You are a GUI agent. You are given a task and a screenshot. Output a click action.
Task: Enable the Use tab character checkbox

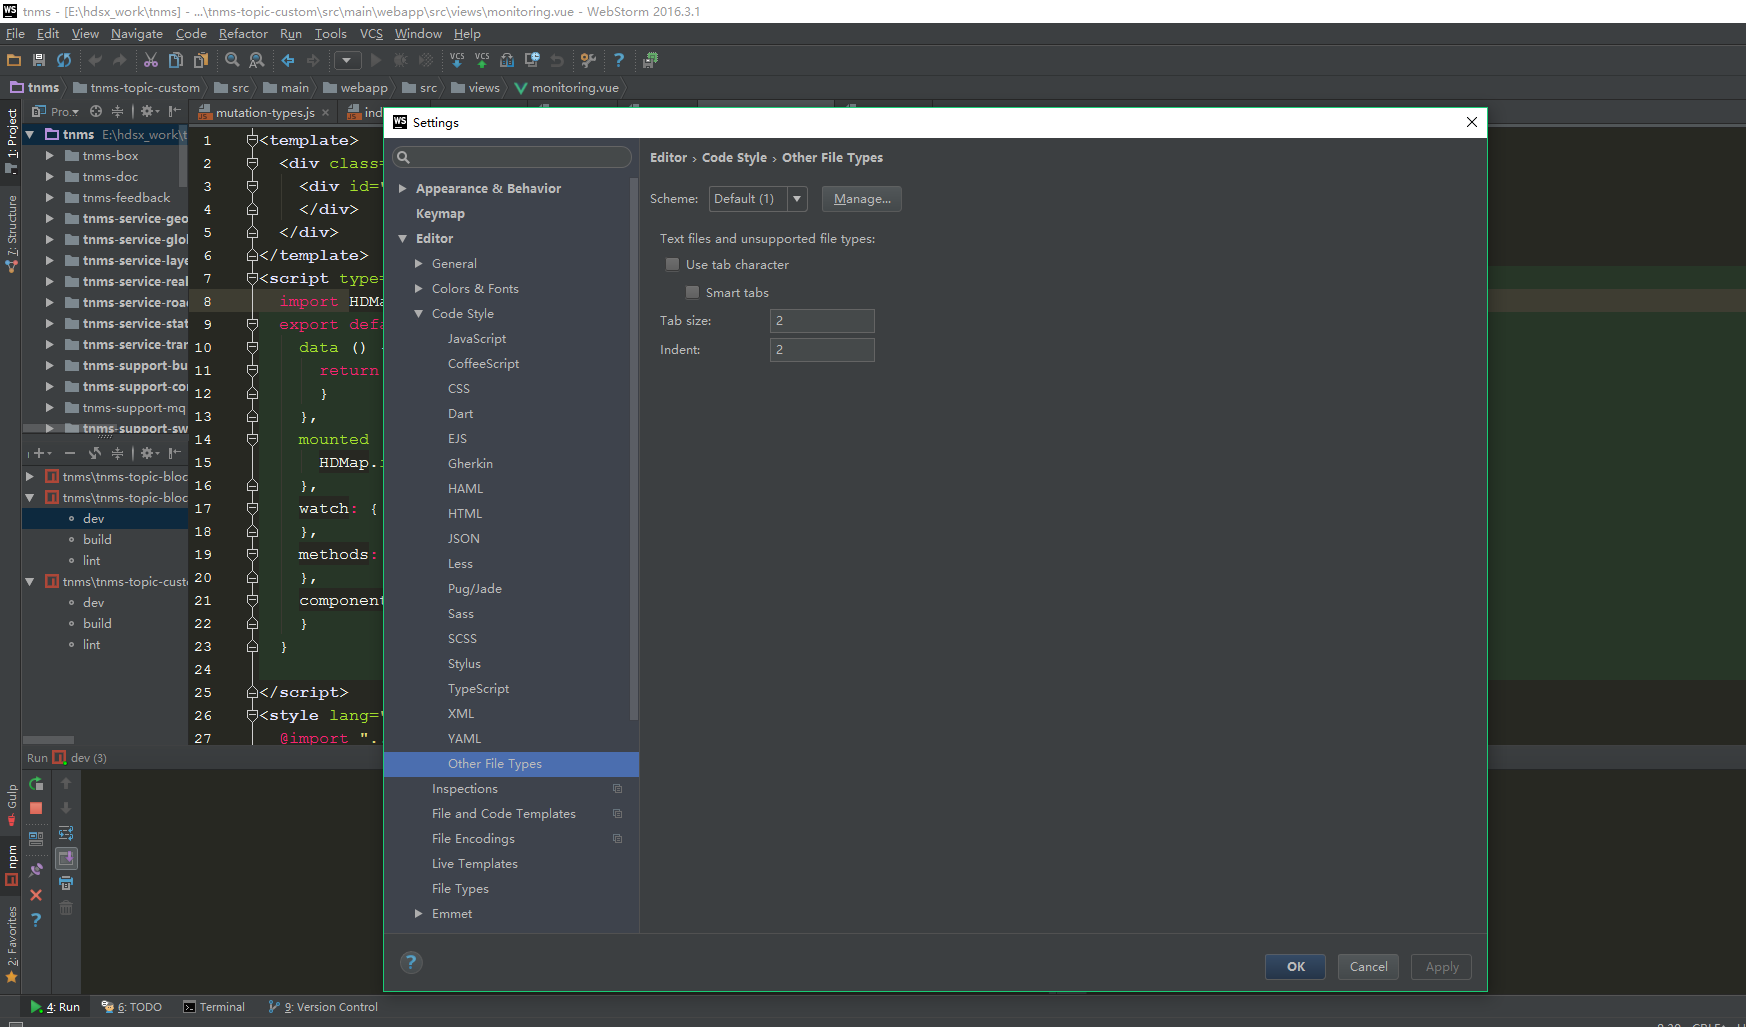click(x=672, y=264)
